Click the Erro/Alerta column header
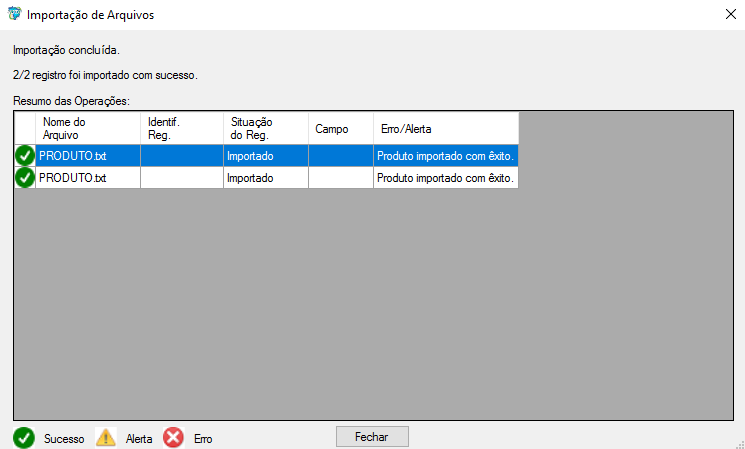The width and height of the screenshot is (745, 449). (x=446, y=128)
